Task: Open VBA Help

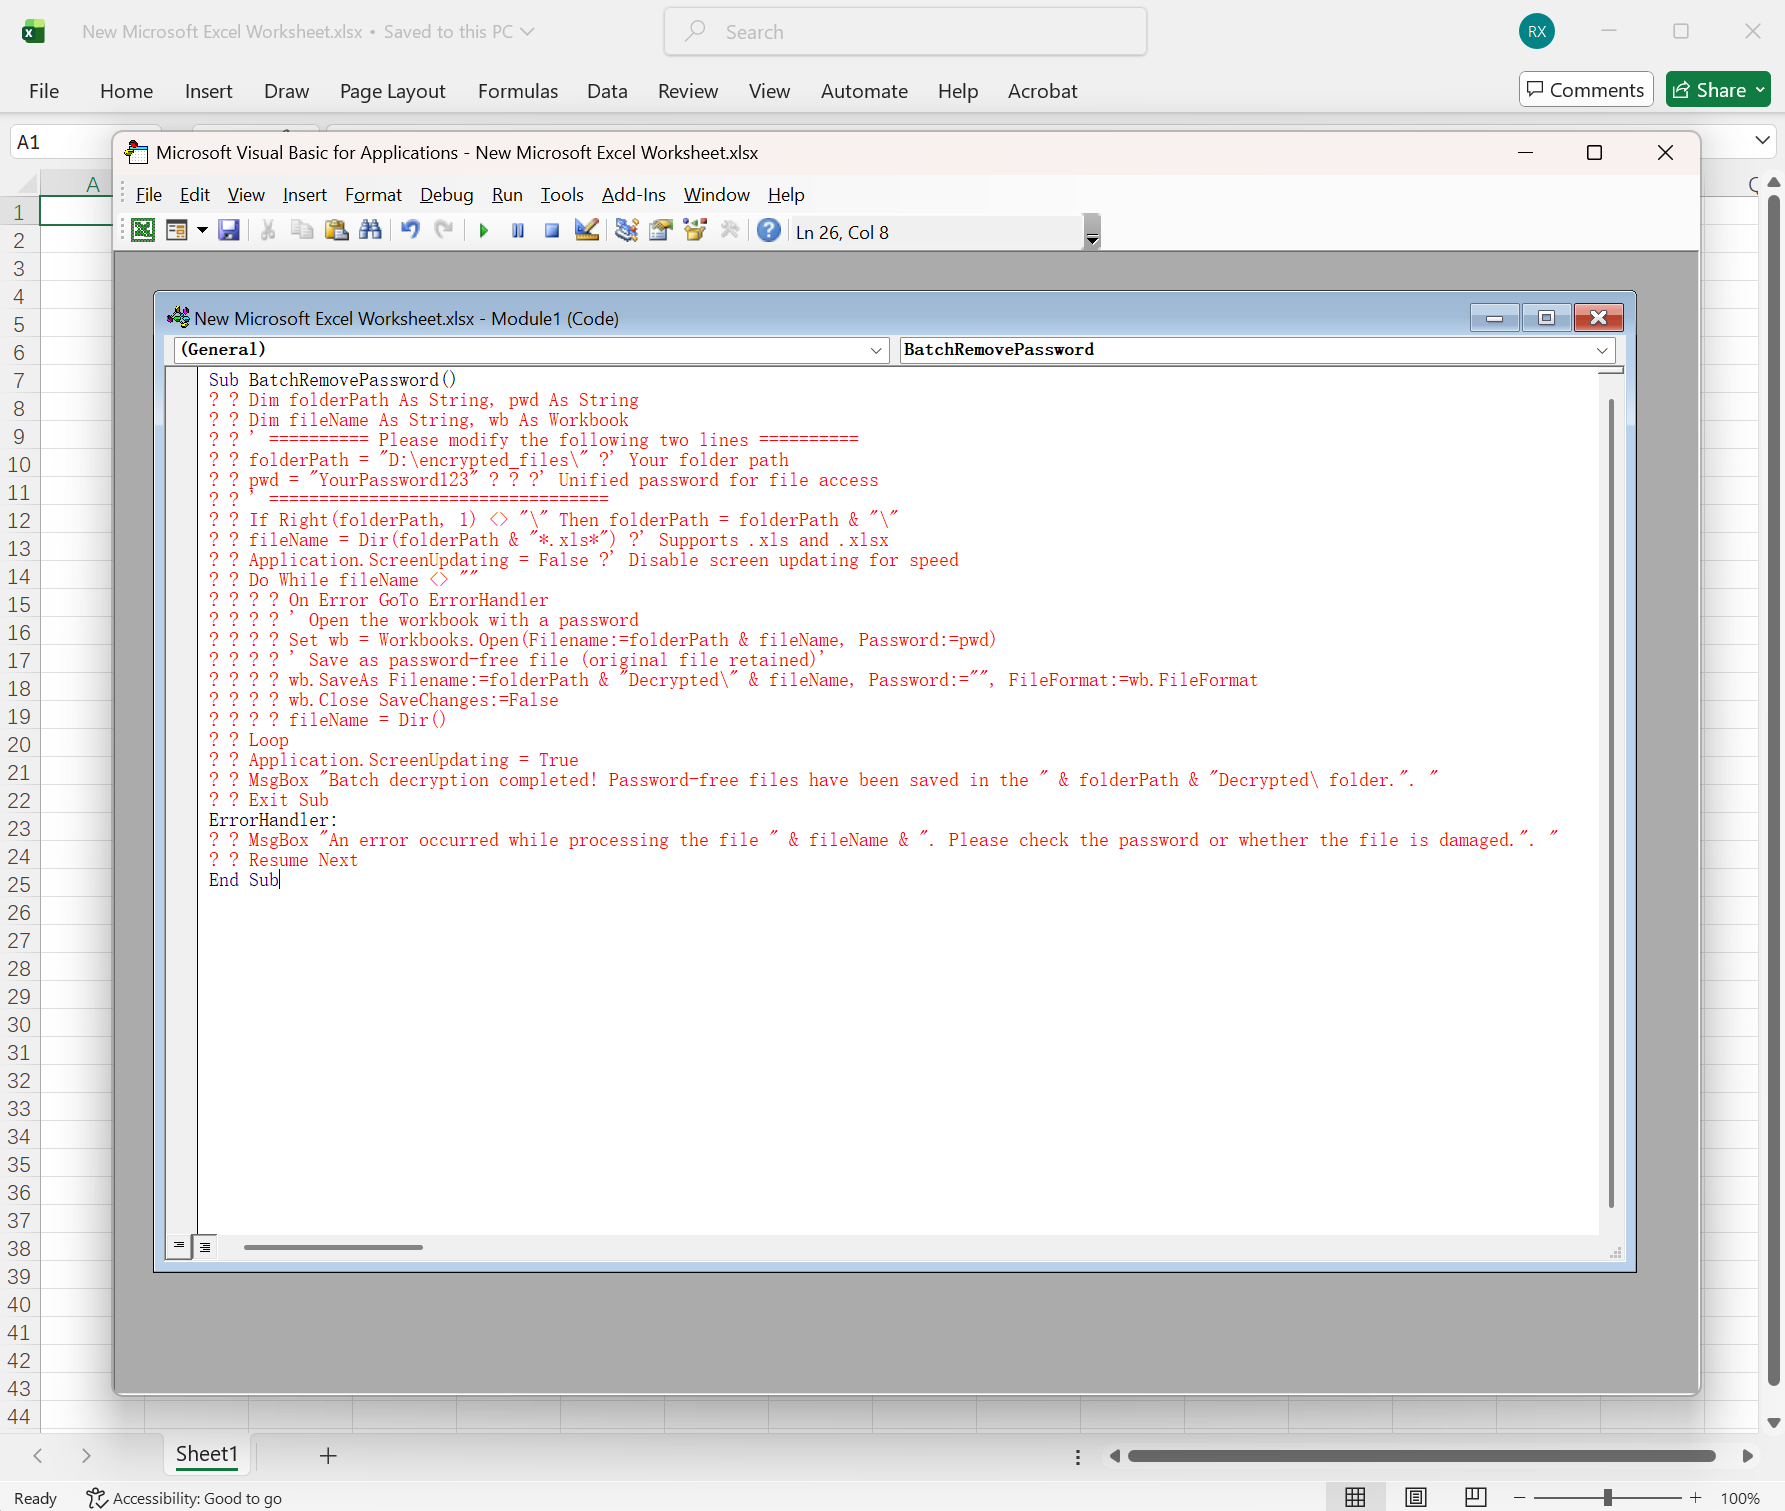Action: click(768, 231)
